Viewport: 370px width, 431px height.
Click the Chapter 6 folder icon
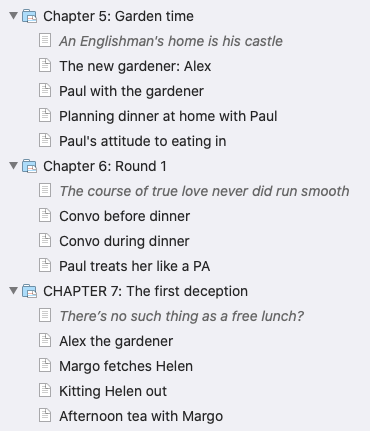(29, 166)
